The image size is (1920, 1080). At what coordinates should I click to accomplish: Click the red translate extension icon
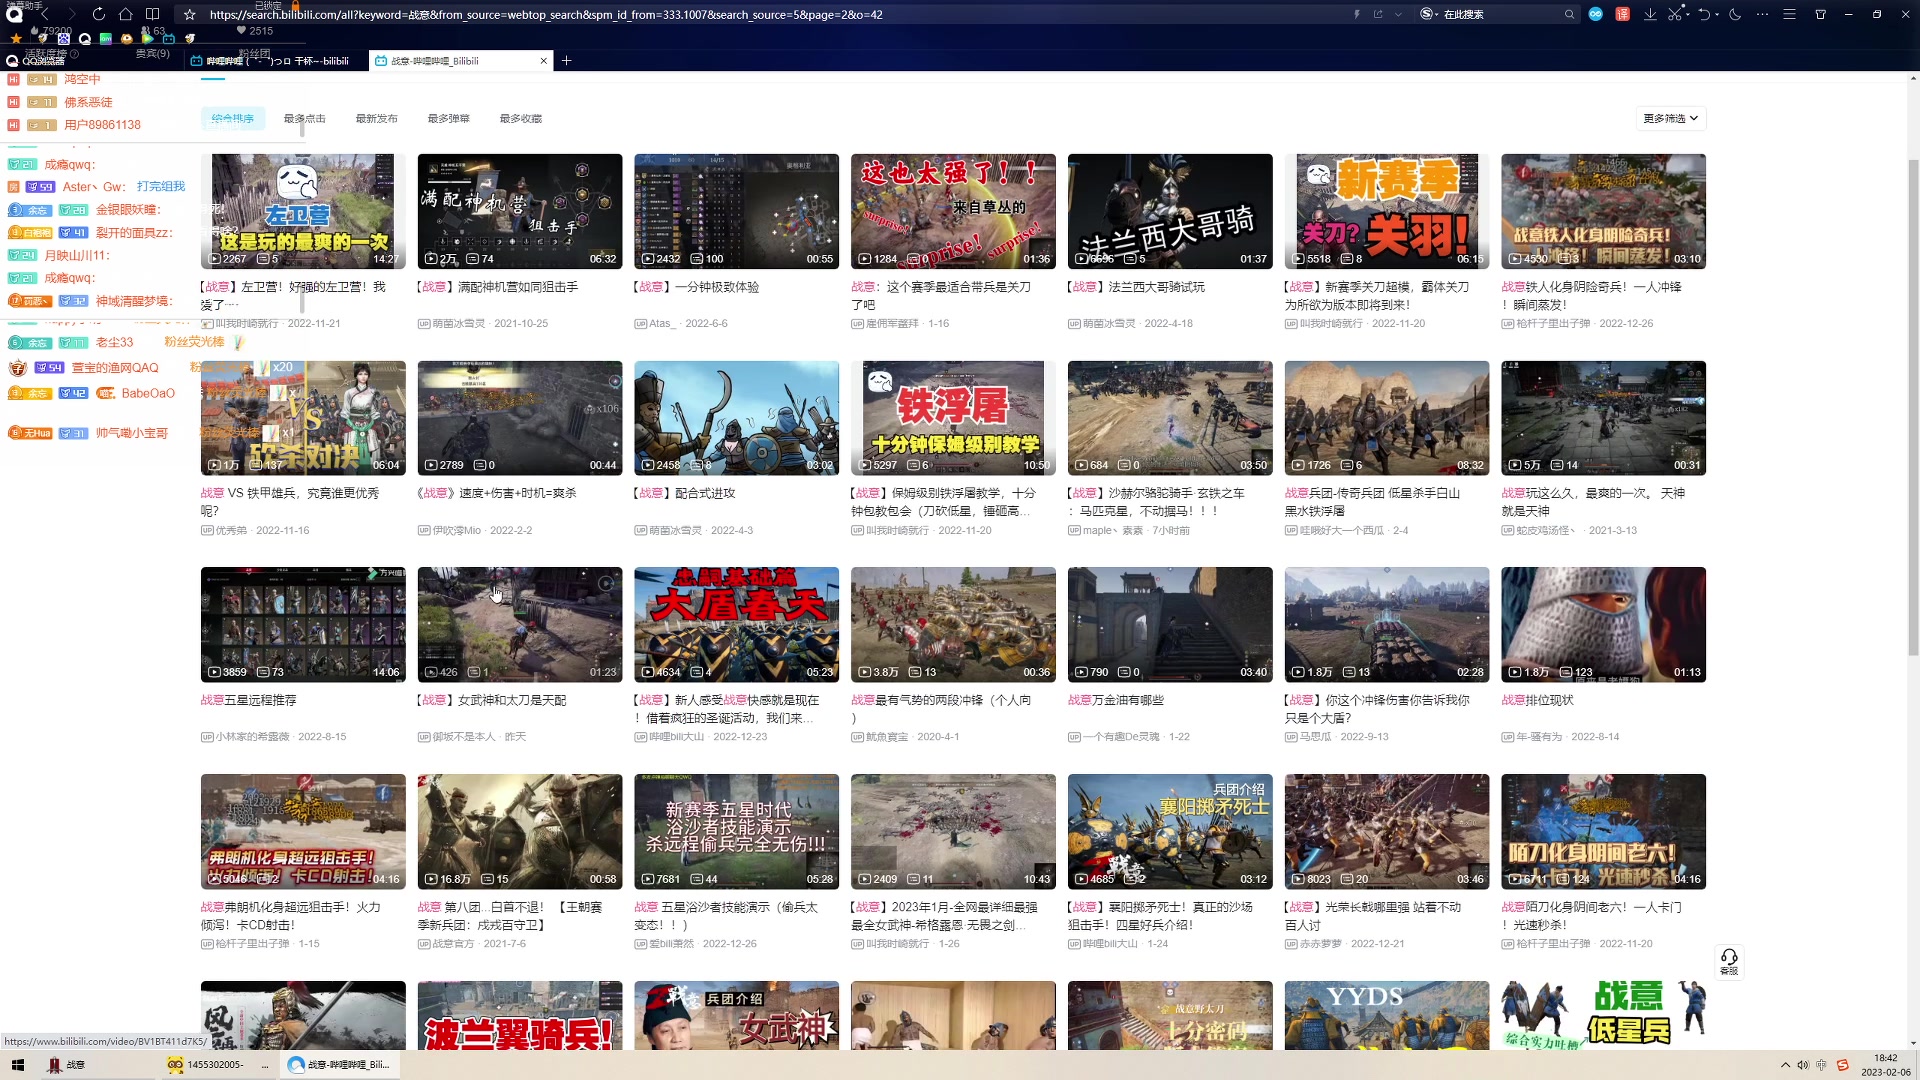pyautogui.click(x=1622, y=14)
